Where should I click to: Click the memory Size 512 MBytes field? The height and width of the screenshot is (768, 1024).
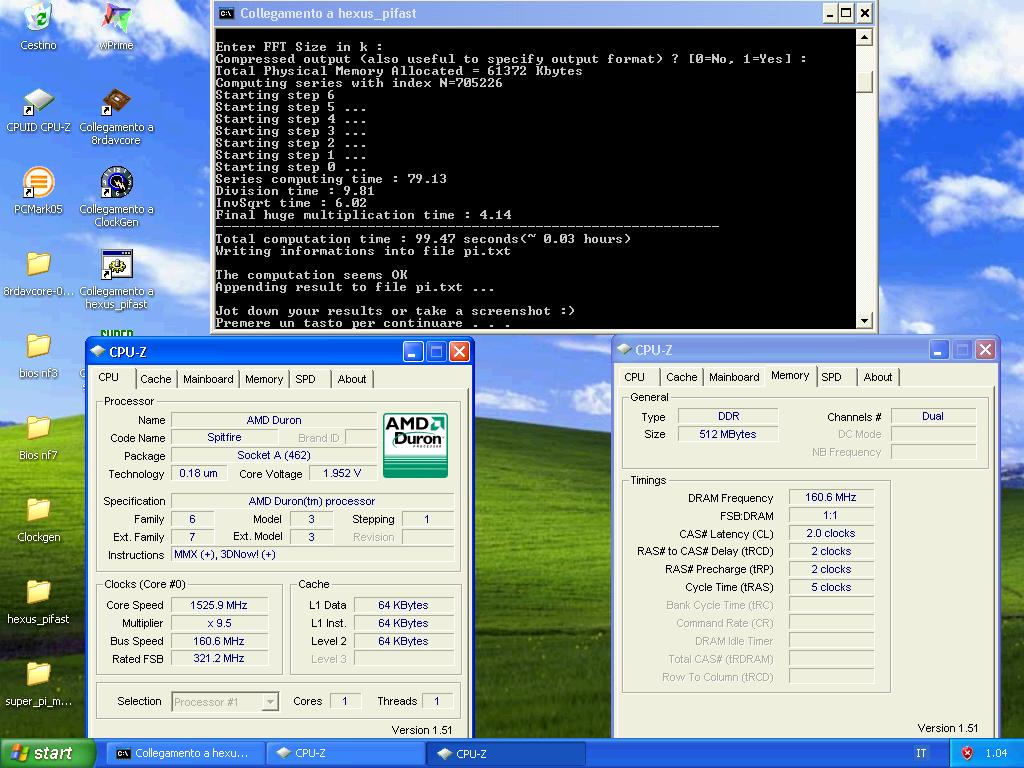(x=728, y=434)
